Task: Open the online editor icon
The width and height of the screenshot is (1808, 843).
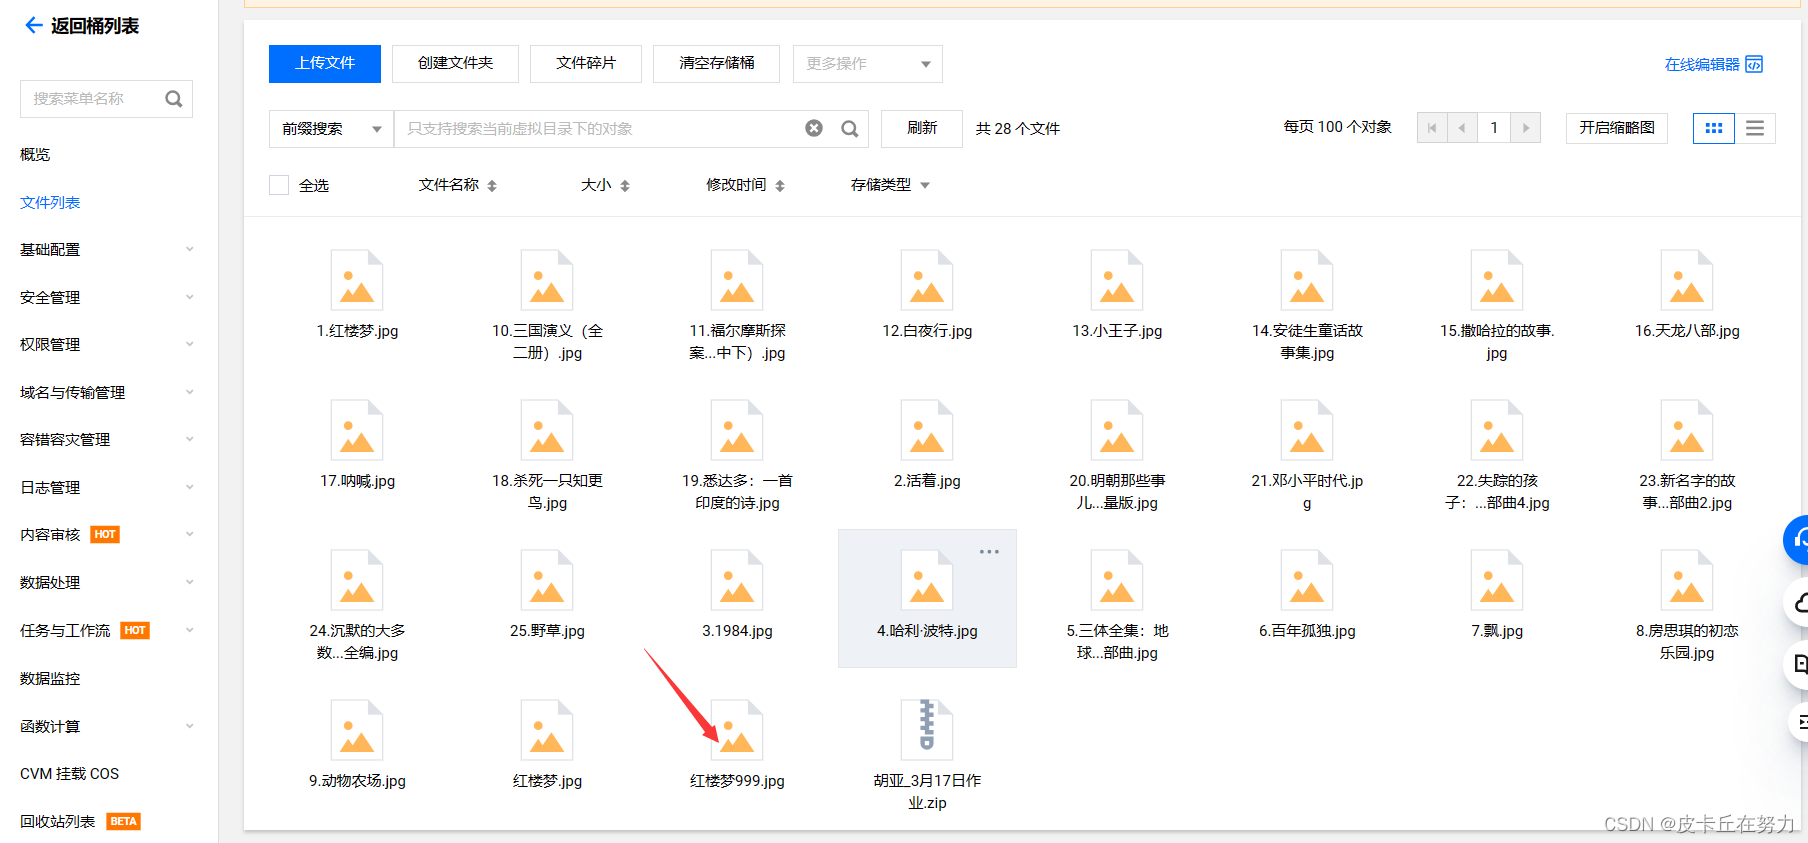Action: (x=1754, y=64)
